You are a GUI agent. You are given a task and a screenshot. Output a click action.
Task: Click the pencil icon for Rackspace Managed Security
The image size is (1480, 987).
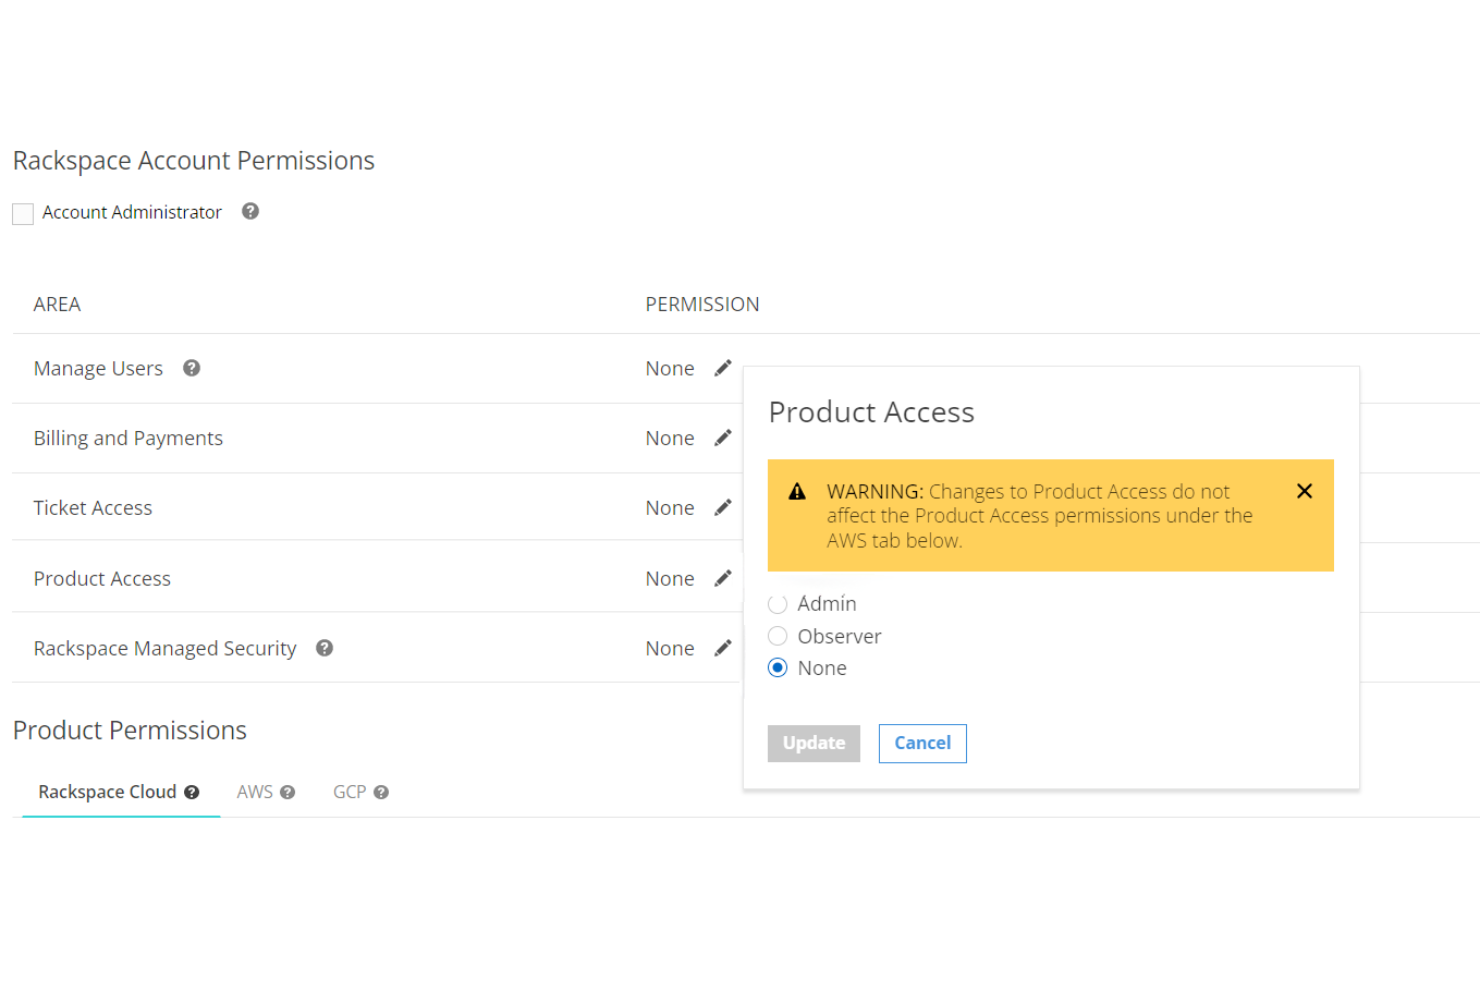tap(722, 648)
